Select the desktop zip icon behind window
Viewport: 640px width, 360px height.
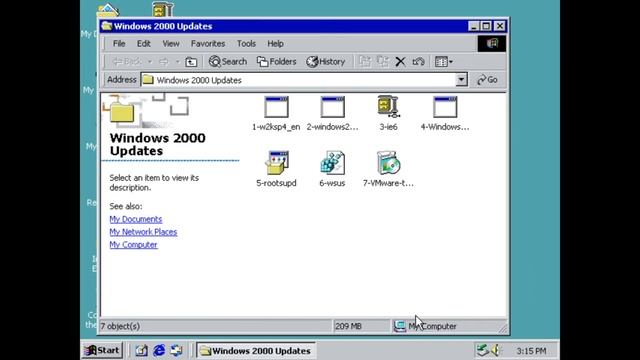pyautogui.click(x=162, y=10)
